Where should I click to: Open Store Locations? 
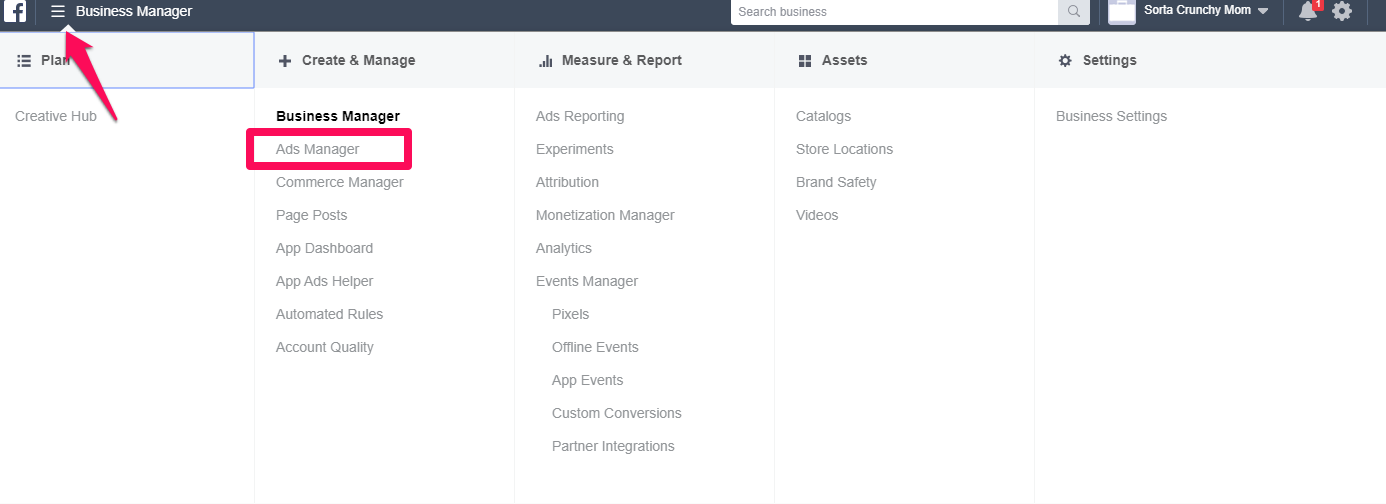(844, 149)
